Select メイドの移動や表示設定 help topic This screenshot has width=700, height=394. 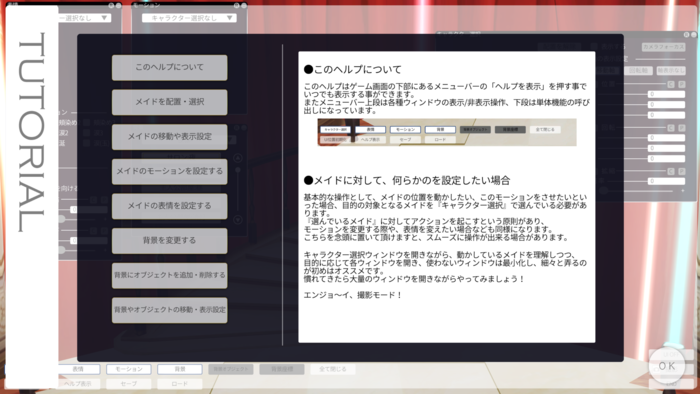(x=169, y=137)
